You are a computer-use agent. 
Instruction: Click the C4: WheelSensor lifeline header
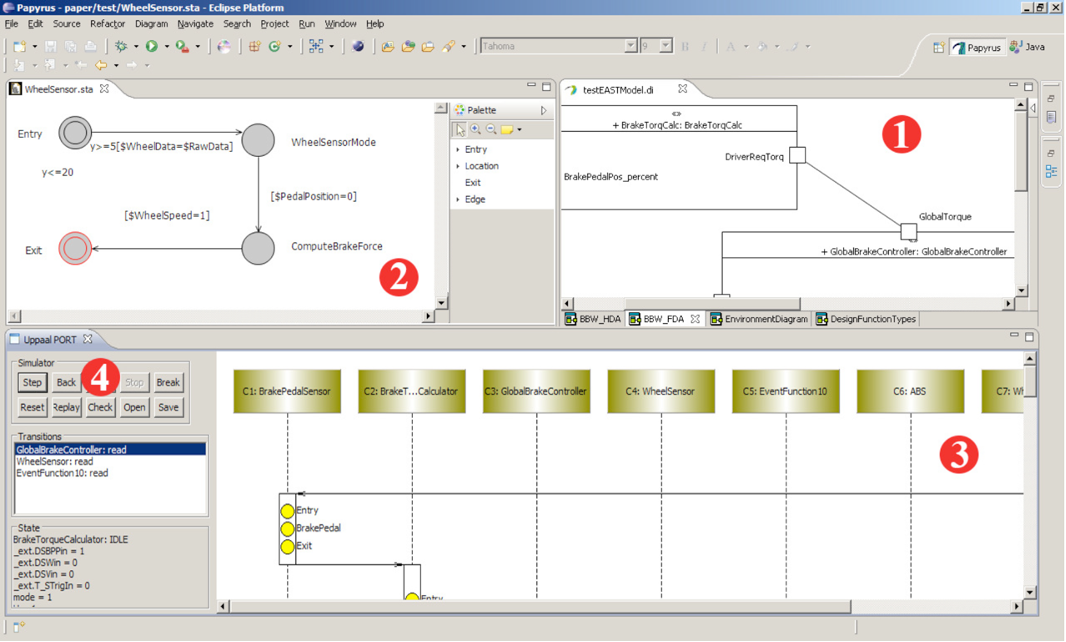point(661,391)
